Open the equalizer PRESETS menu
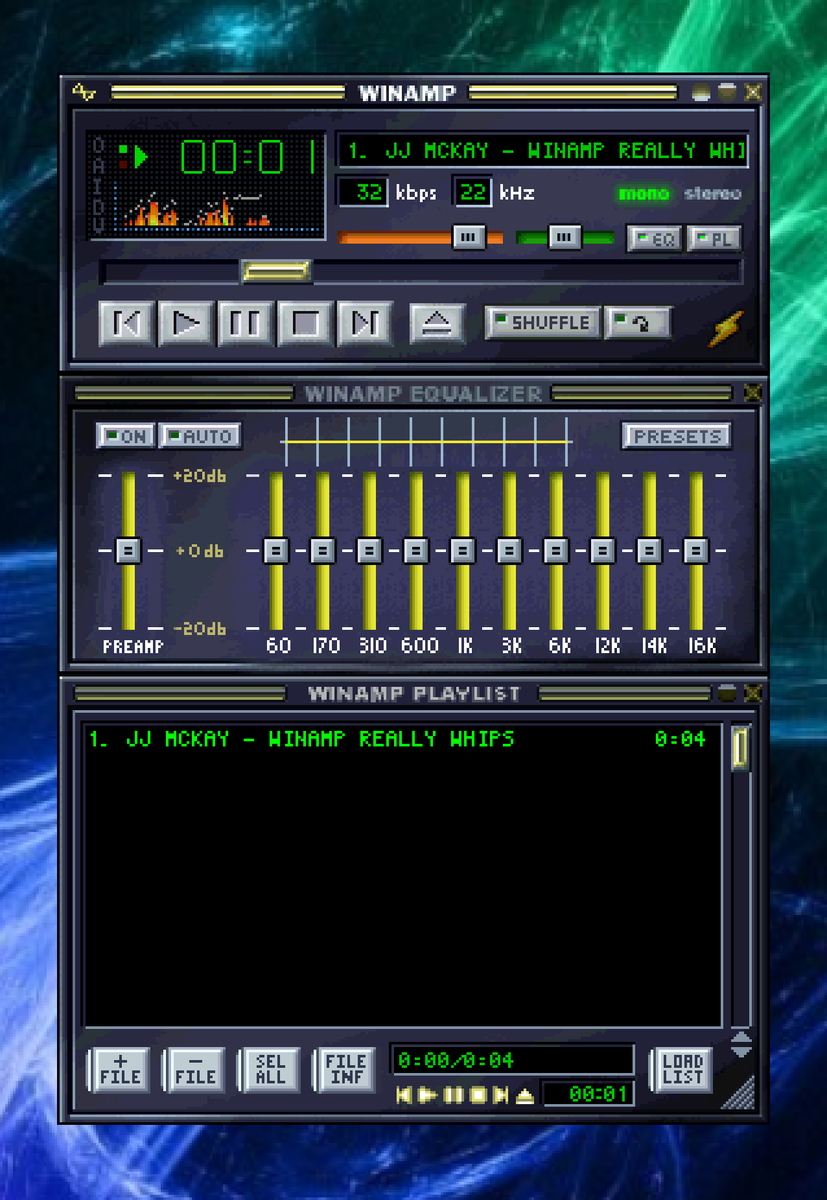The width and height of the screenshot is (827, 1200). [677, 436]
